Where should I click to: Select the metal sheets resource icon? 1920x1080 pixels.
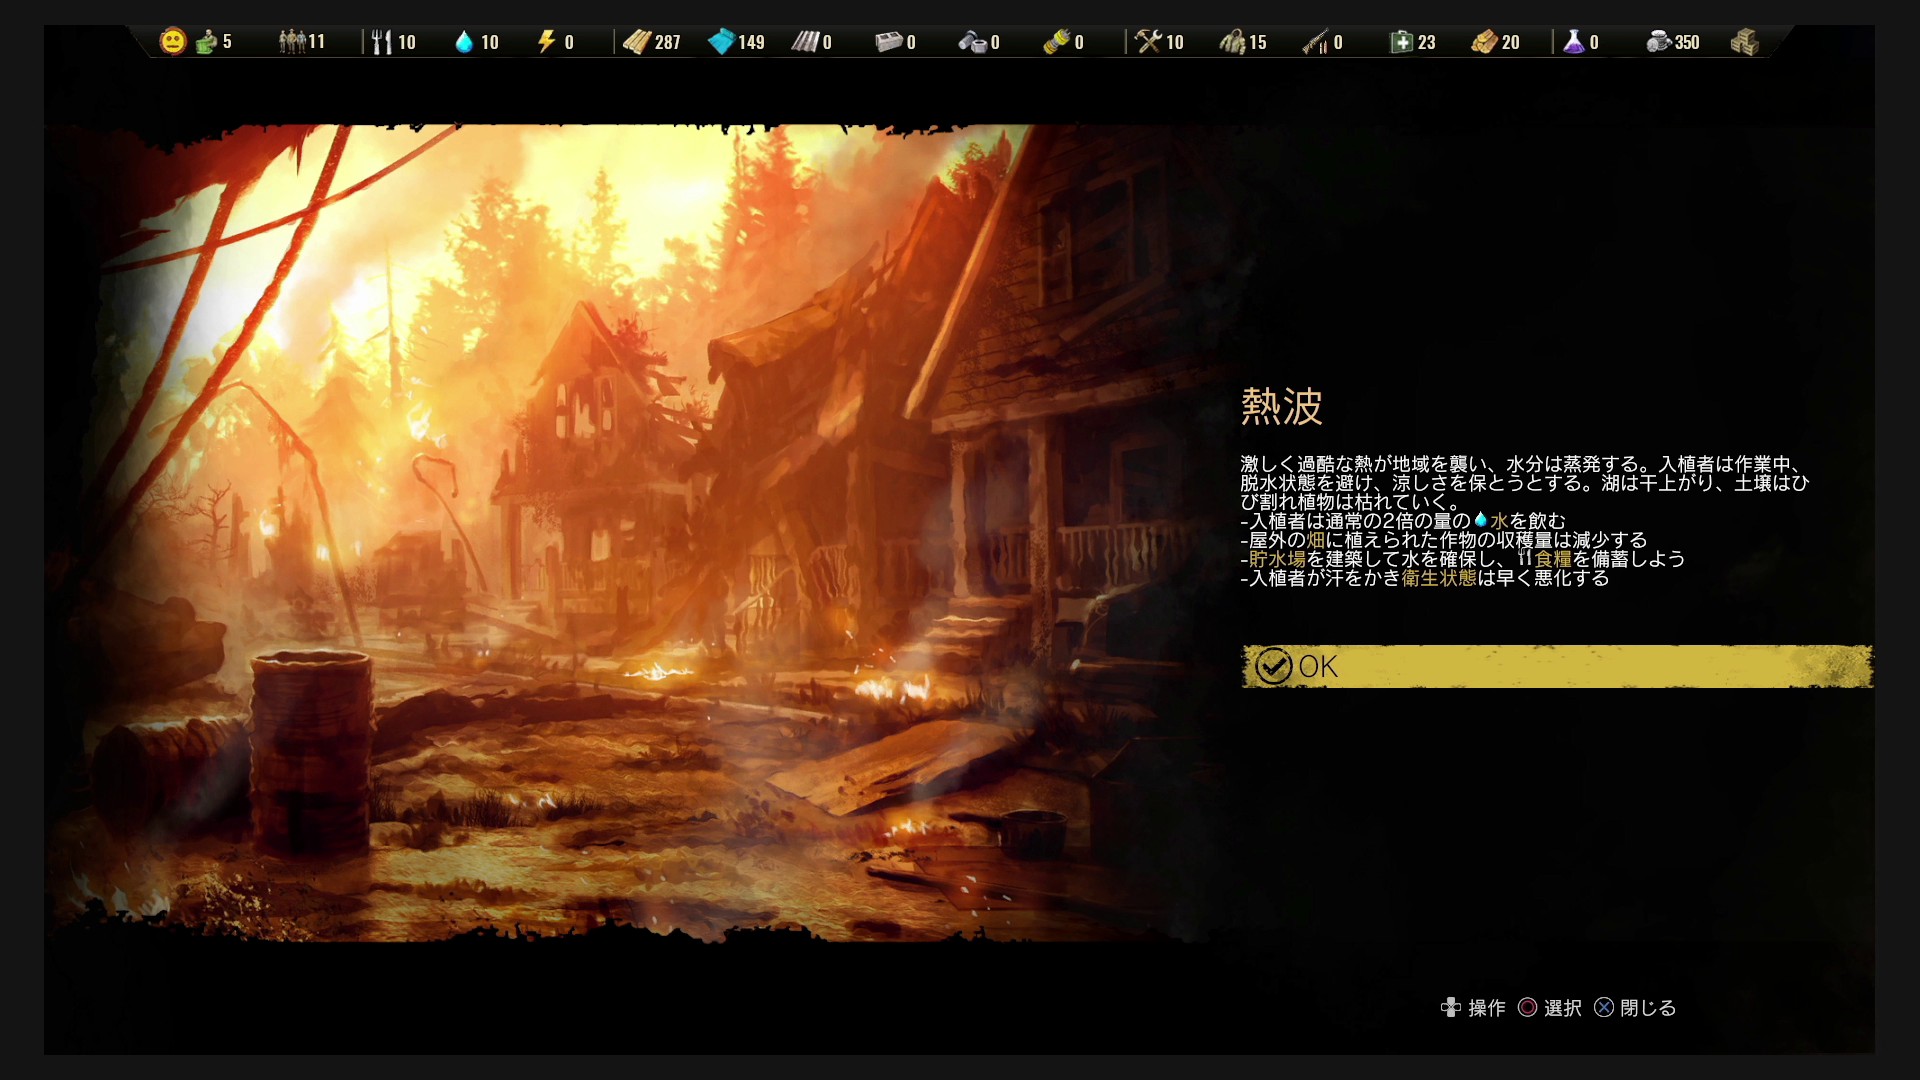pyautogui.click(x=805, y=42)
